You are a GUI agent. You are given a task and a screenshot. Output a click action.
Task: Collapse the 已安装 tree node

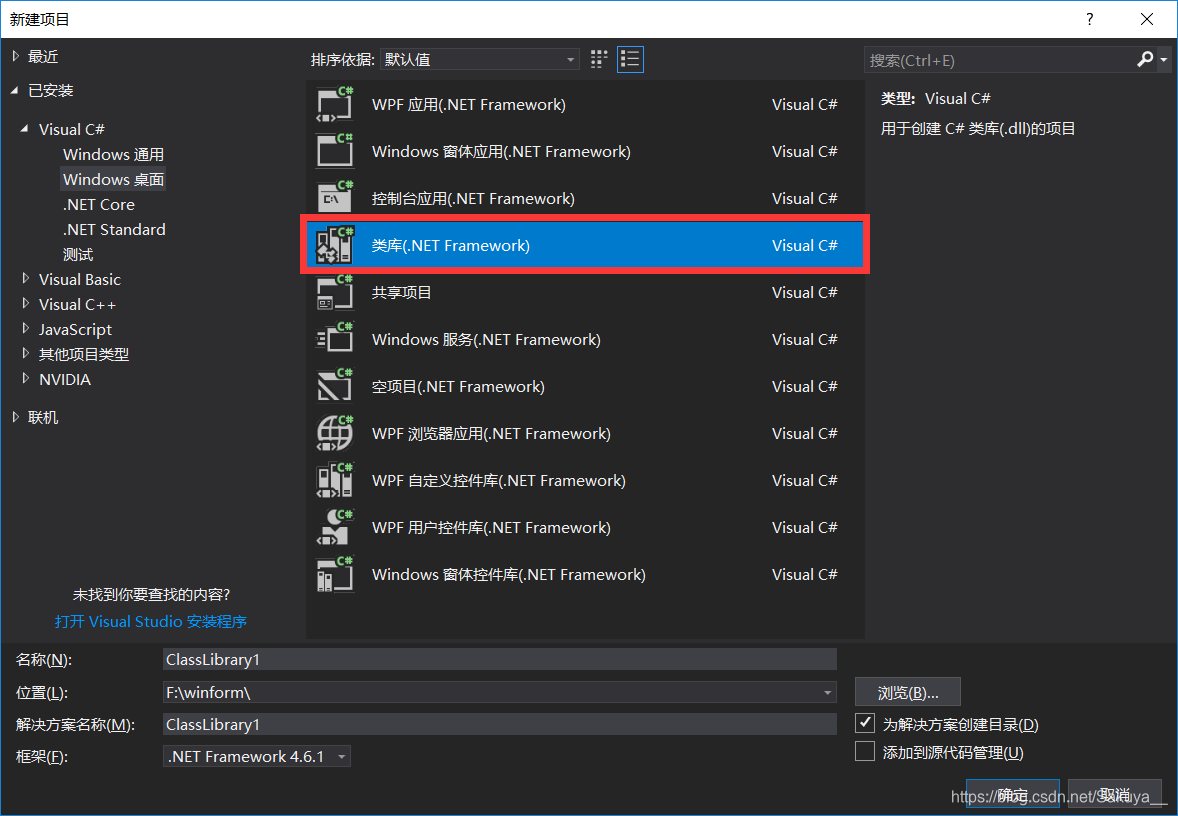[x=15, y=90]
